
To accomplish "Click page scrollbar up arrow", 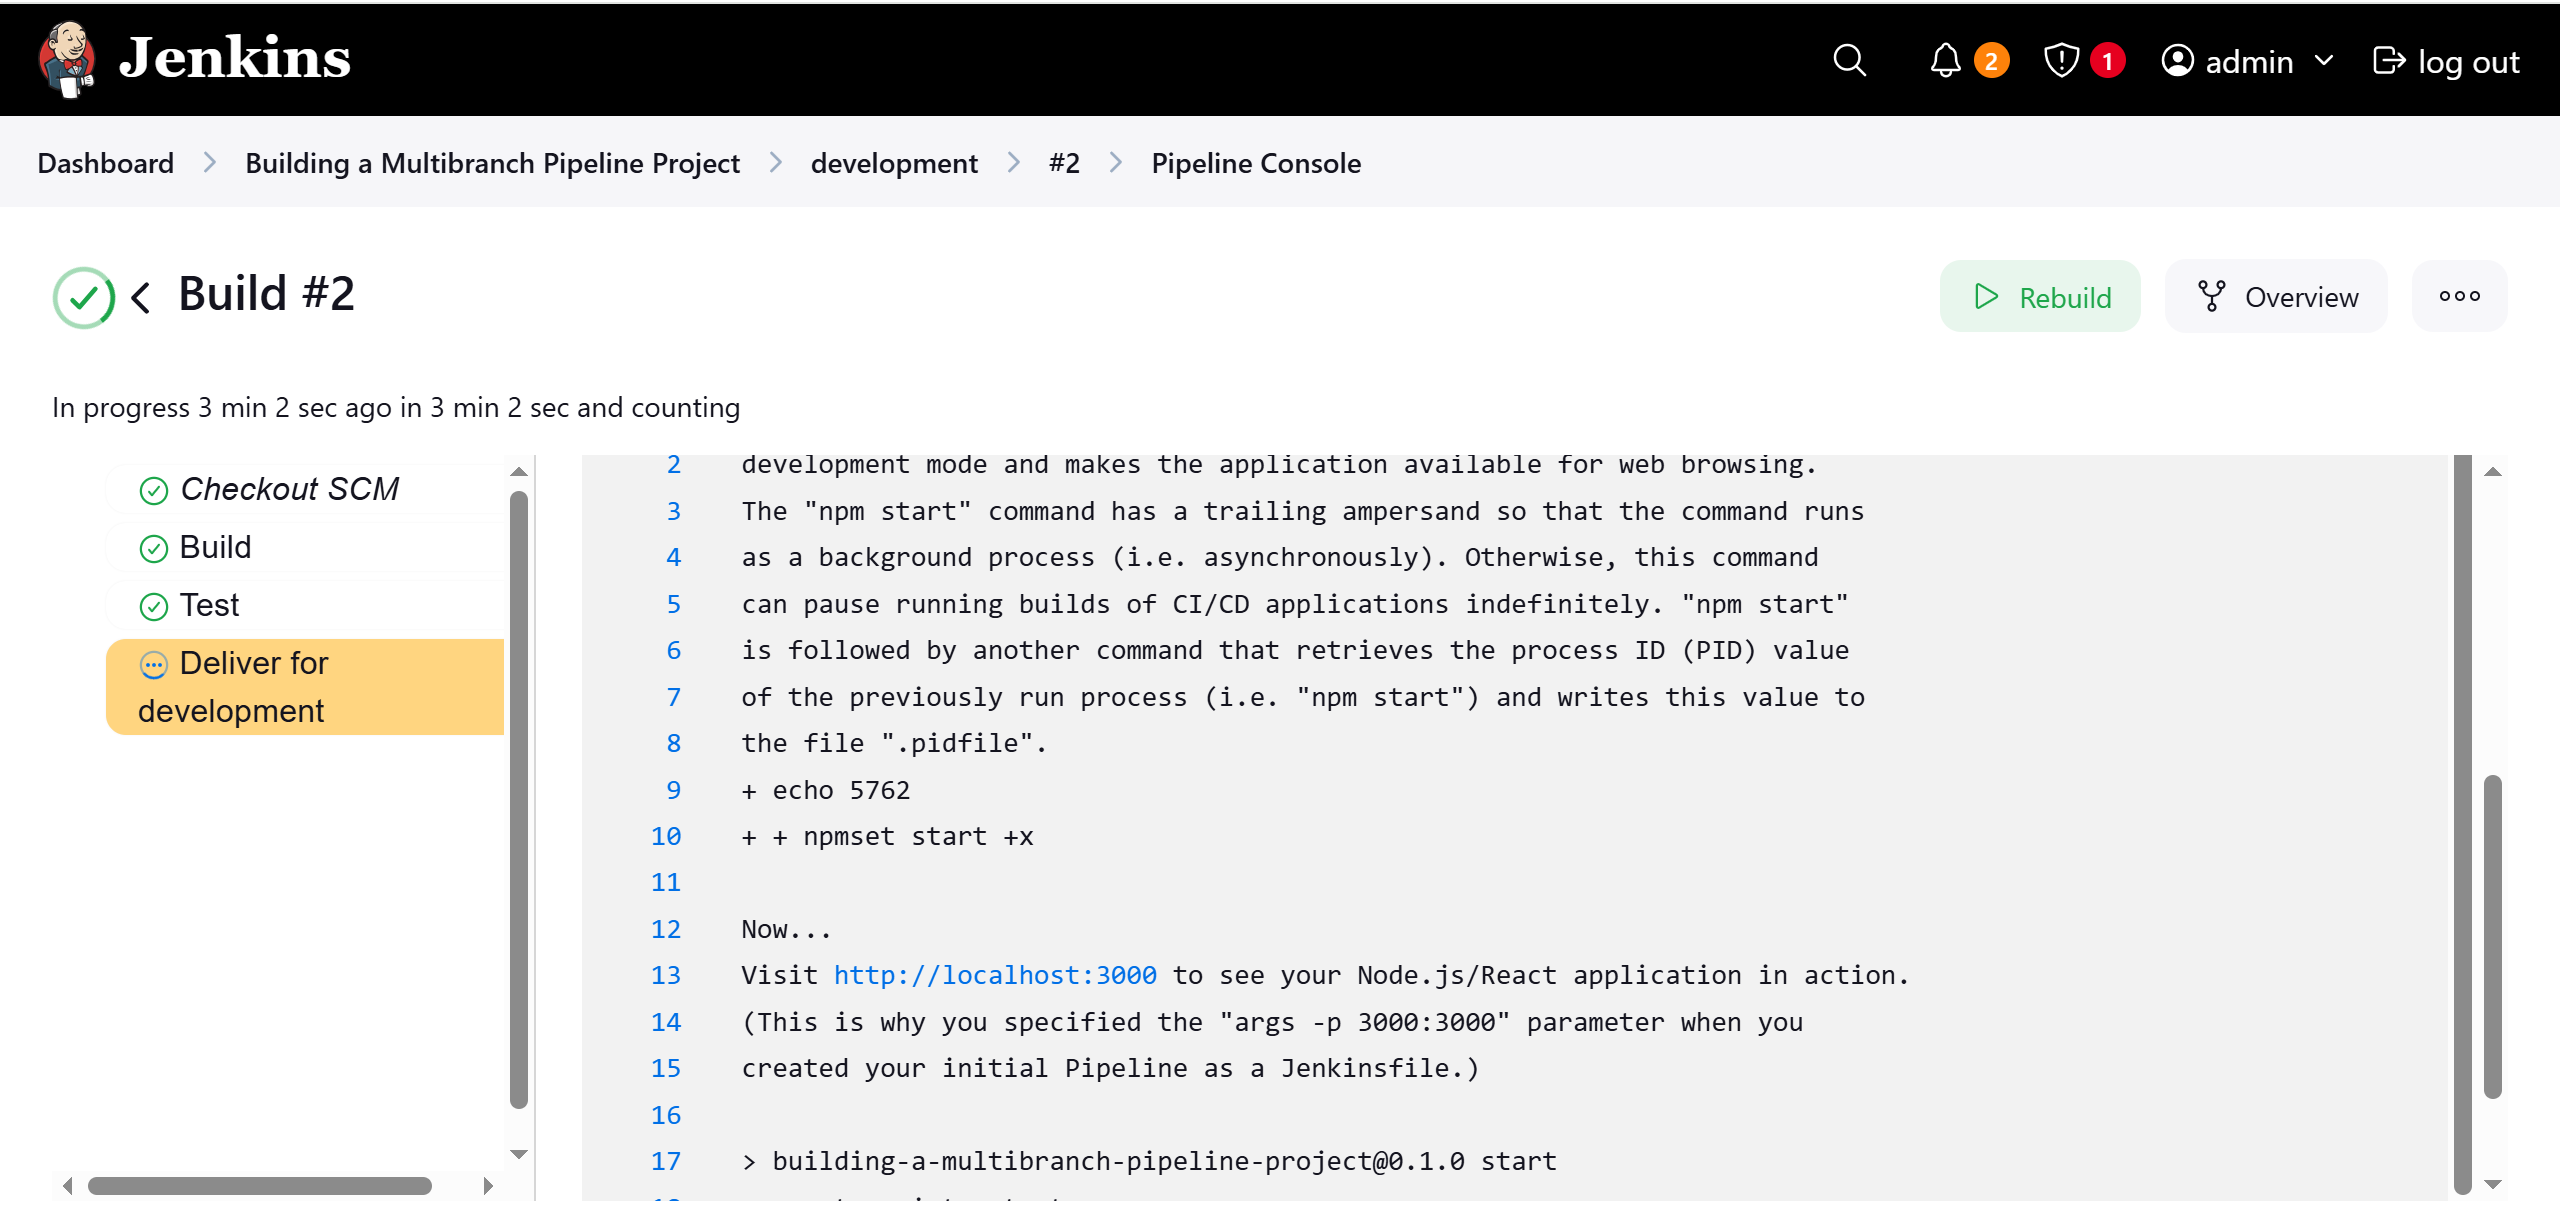I will (x=2493, y=472).
